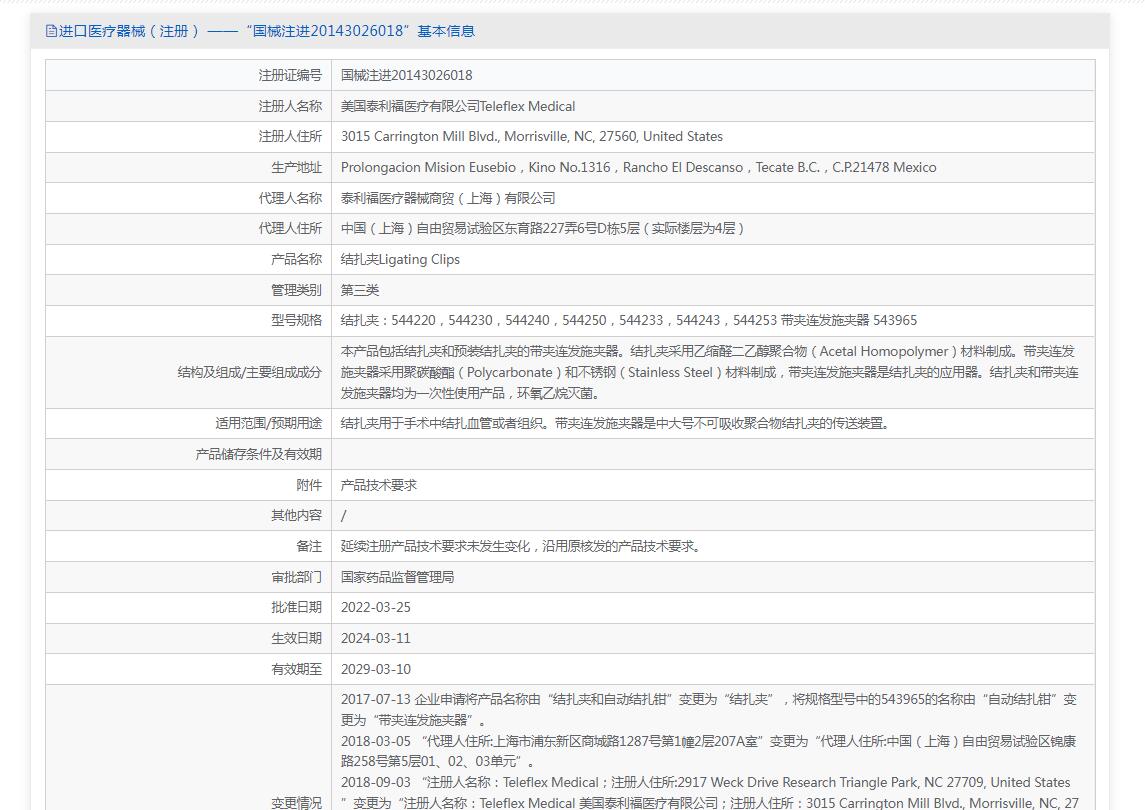
Task: Click the product name 结扎夹Ligating Clips
Action: [x=400, y=259]
